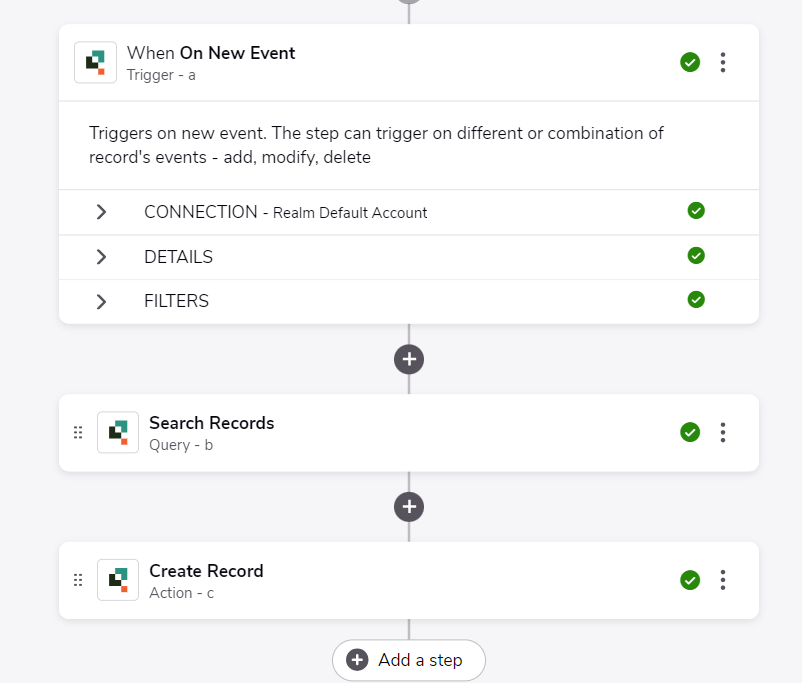The height and width of the screenshot is (683, 802).
Task: Click the drag handle on Create Record step
Action: [78, 580]
